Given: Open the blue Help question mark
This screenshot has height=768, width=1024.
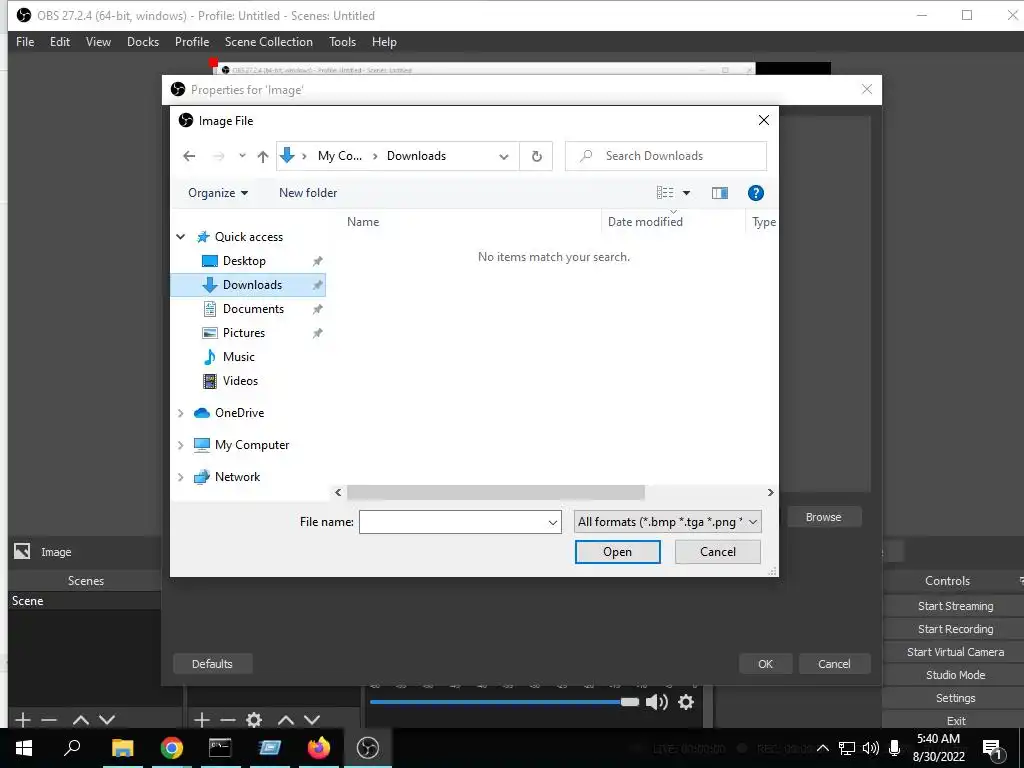Looking at the screenshot, I should [x=756, y=193].
